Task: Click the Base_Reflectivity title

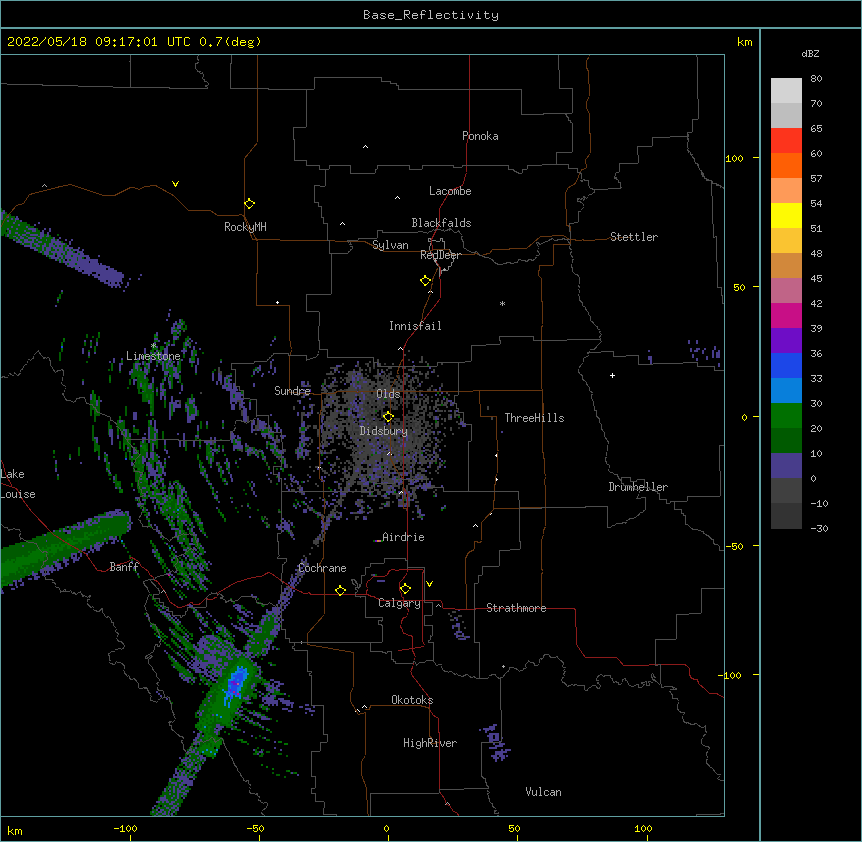Action: pos(431,15)
